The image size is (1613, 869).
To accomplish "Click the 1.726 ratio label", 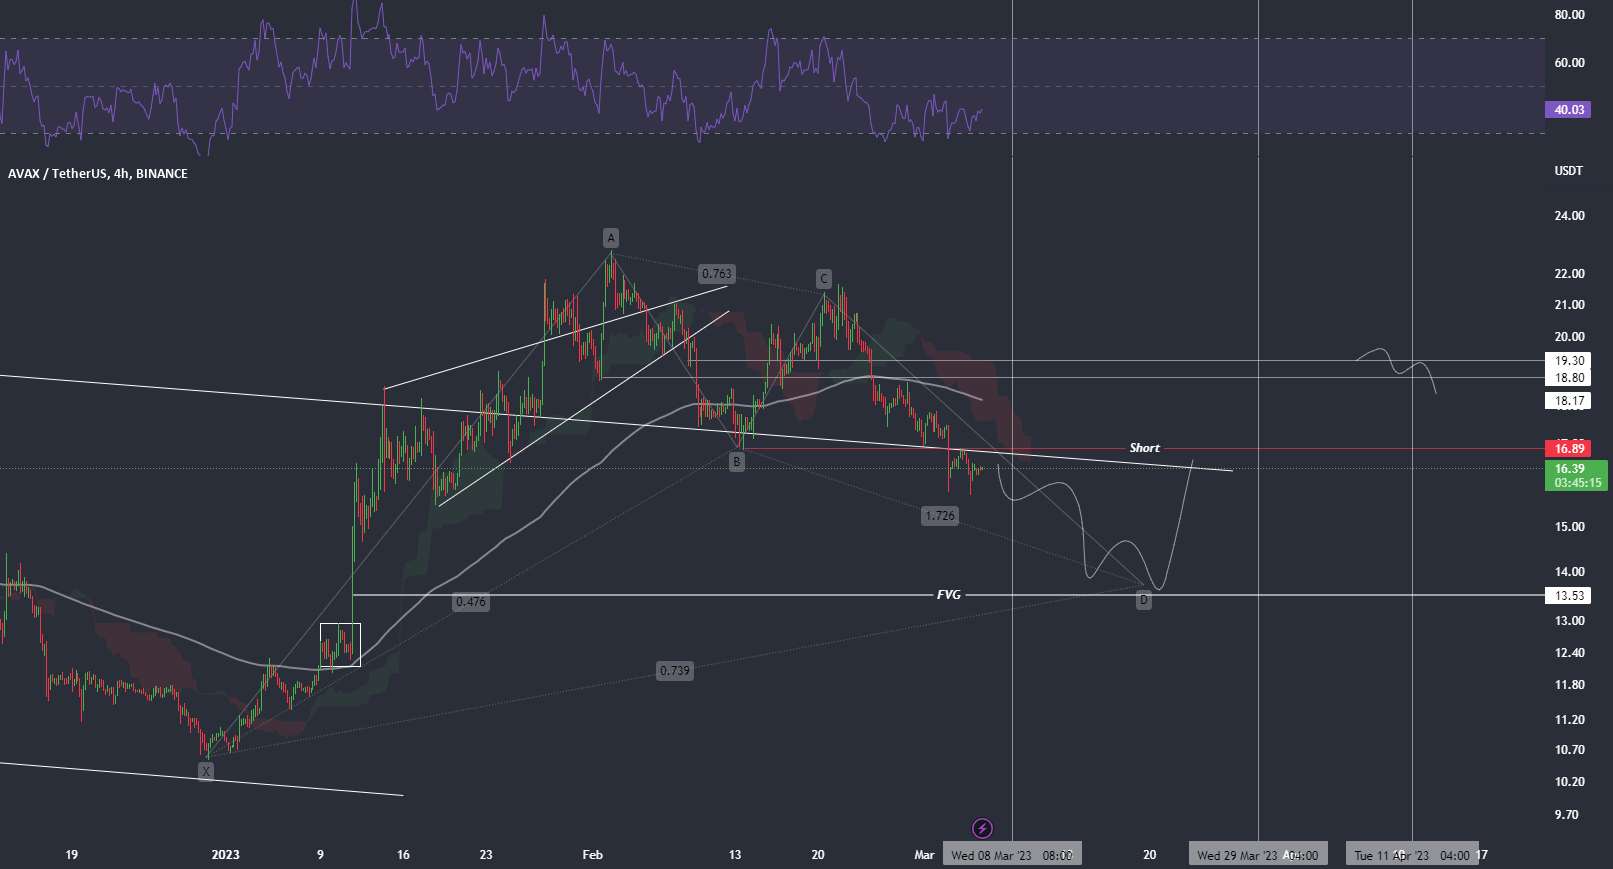I will pyautogui.click(x=940, y=516).
